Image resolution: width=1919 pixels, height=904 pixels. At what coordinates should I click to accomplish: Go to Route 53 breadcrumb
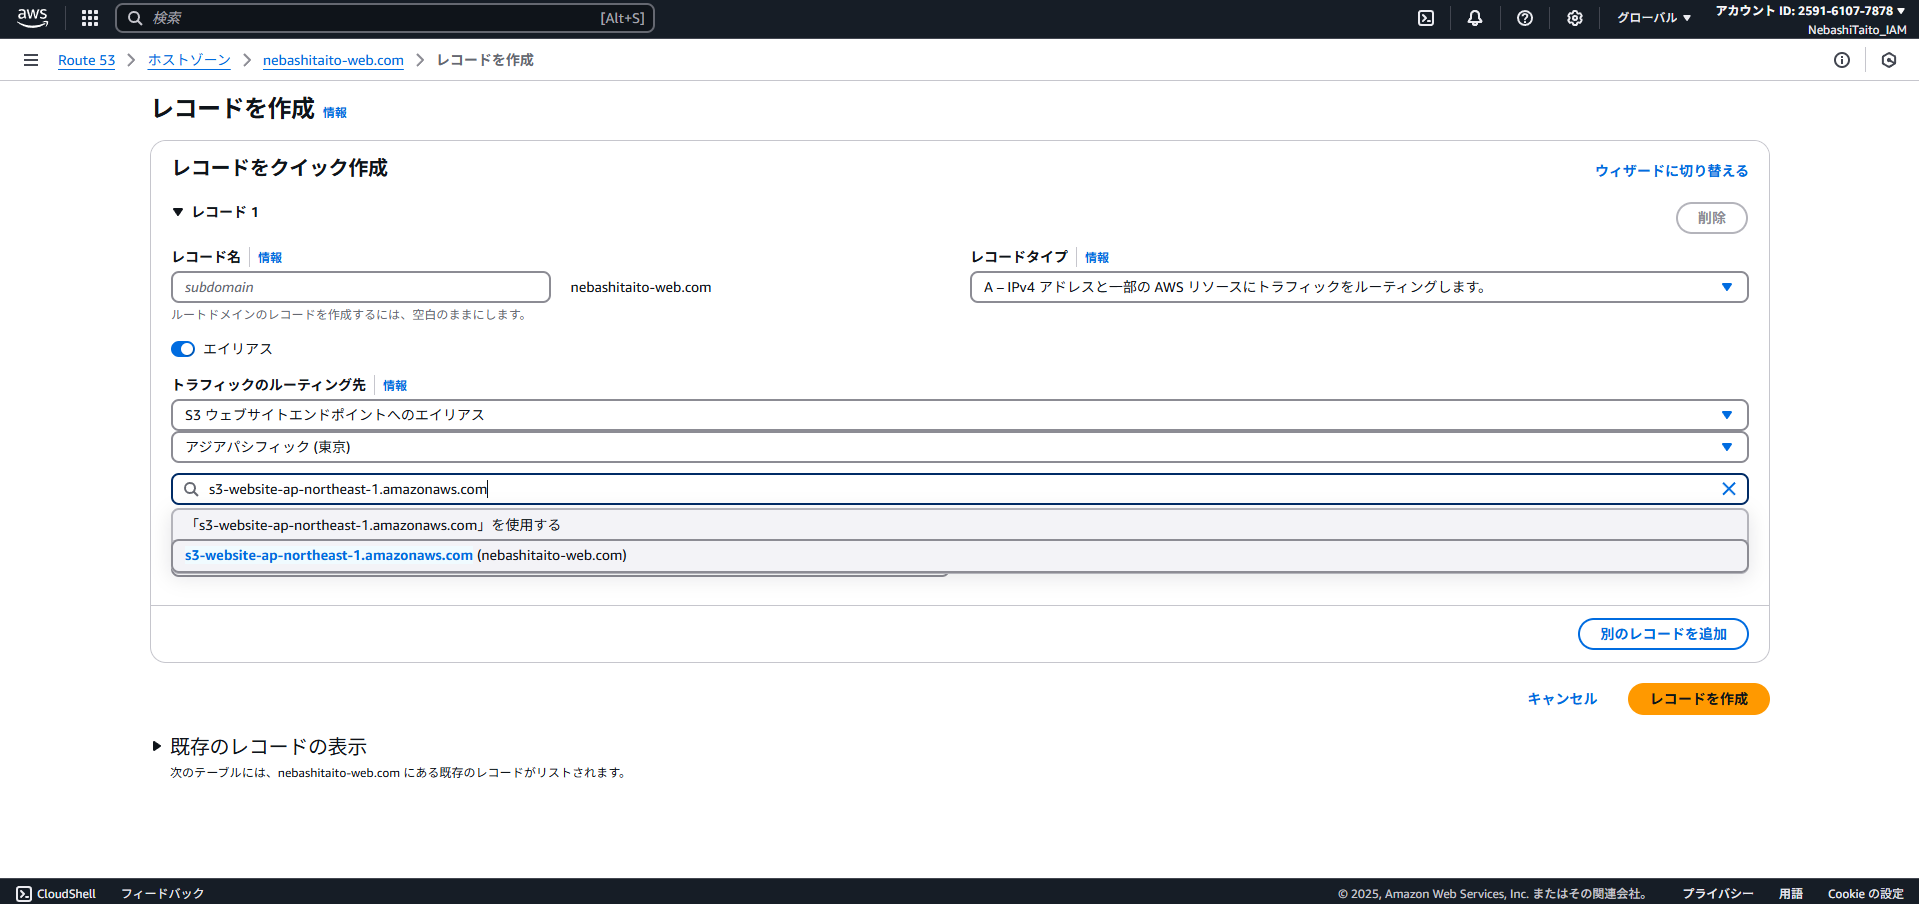click(x=86, y=60)
